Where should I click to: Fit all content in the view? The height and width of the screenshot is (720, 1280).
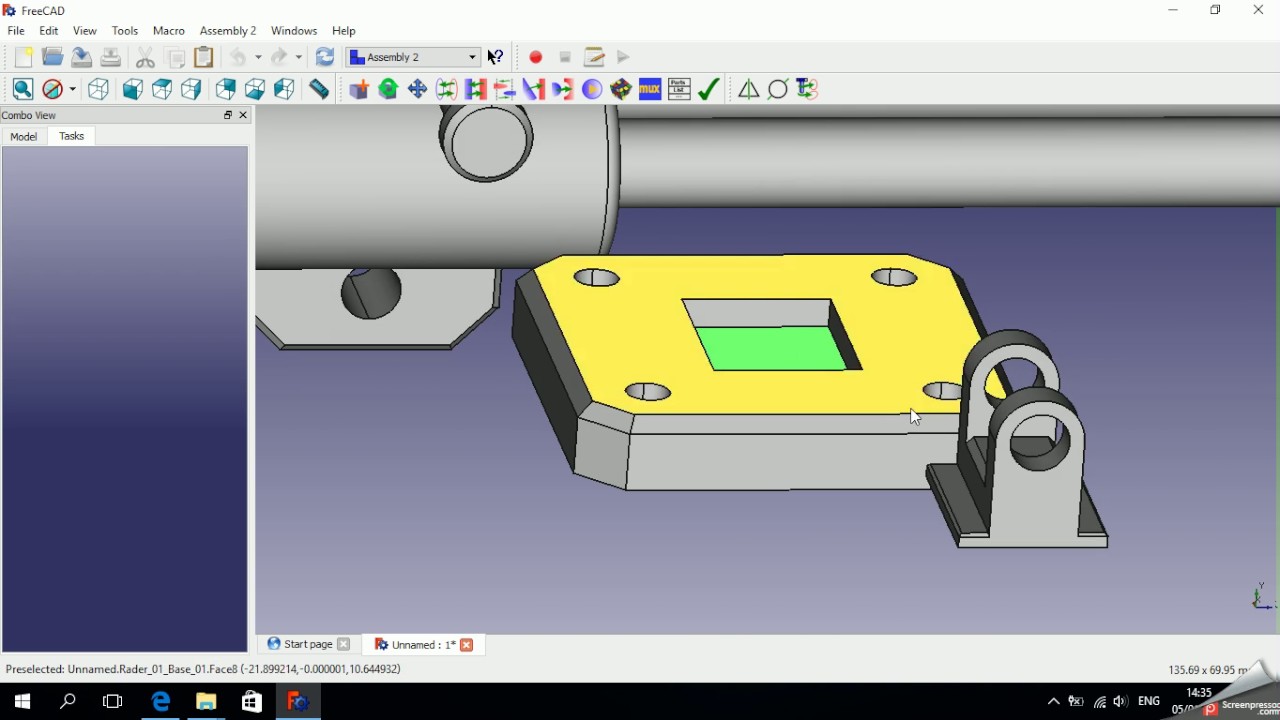(x=23, y=89)
